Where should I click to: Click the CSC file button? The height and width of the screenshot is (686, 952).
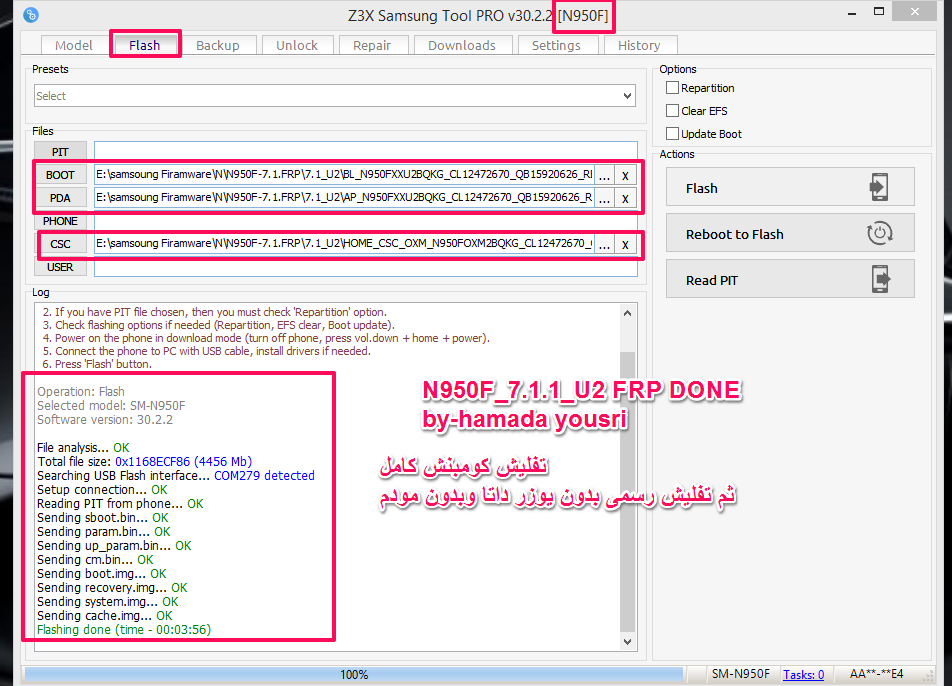(60, 244)
